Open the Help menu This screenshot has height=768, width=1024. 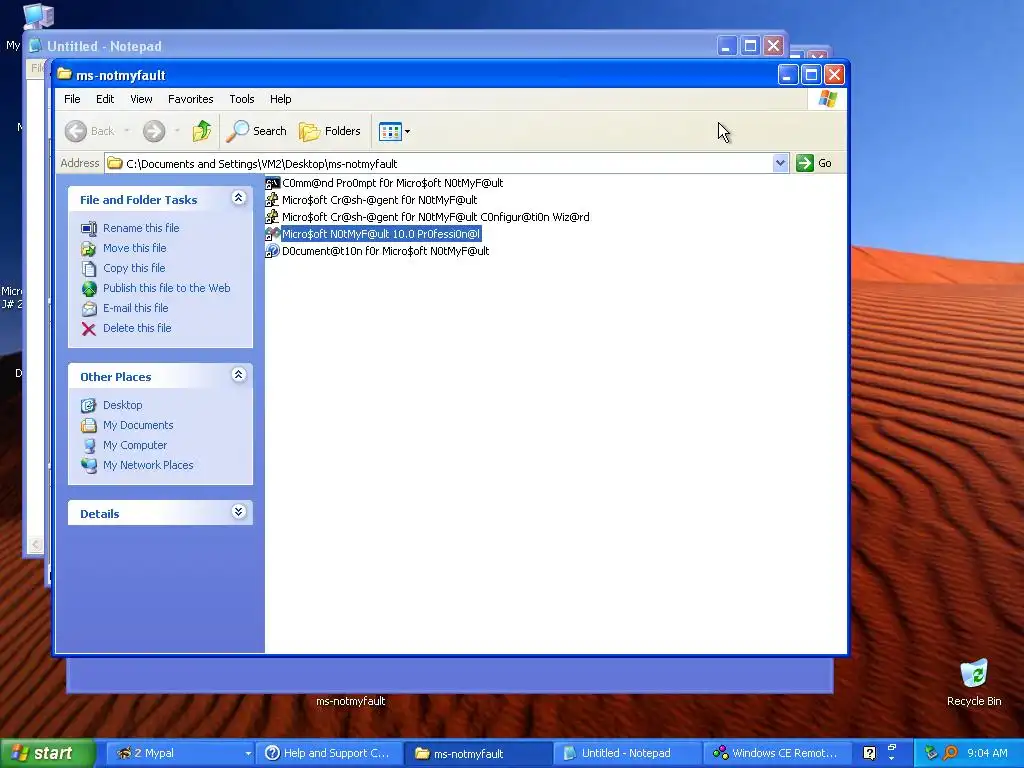(280, 99)
